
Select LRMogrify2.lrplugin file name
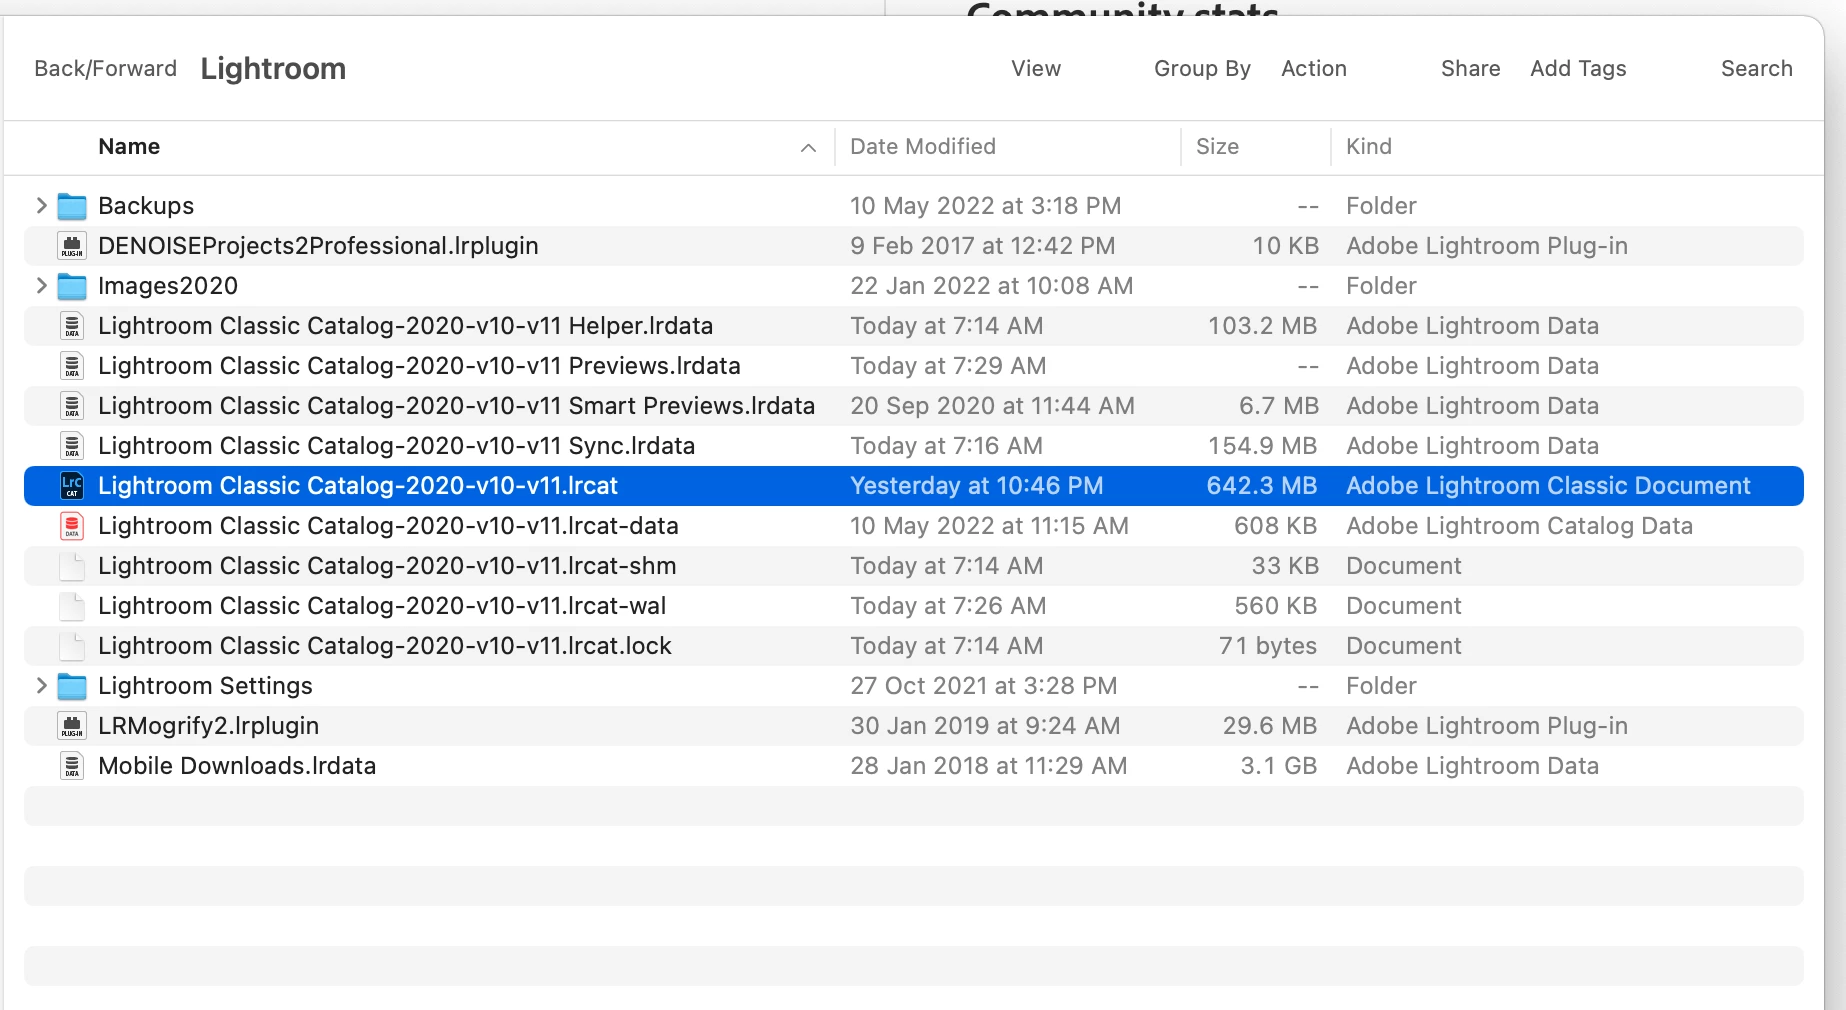[208, 726]
